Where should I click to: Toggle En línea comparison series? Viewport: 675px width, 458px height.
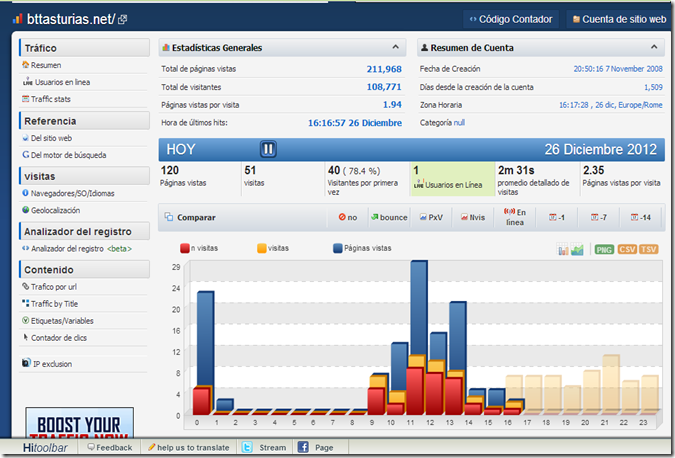pyautogui.click(x=515, y=217)
